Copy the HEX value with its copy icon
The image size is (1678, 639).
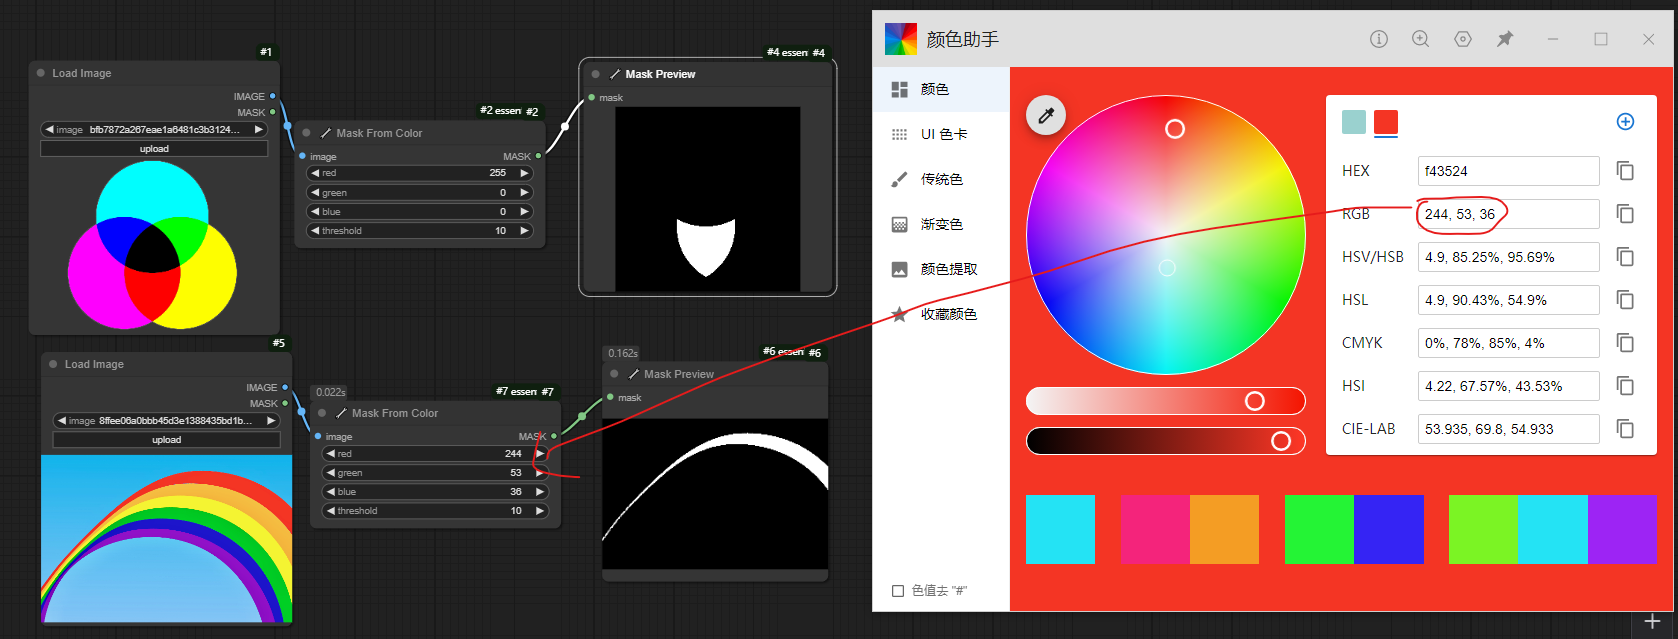[1625, 171]
